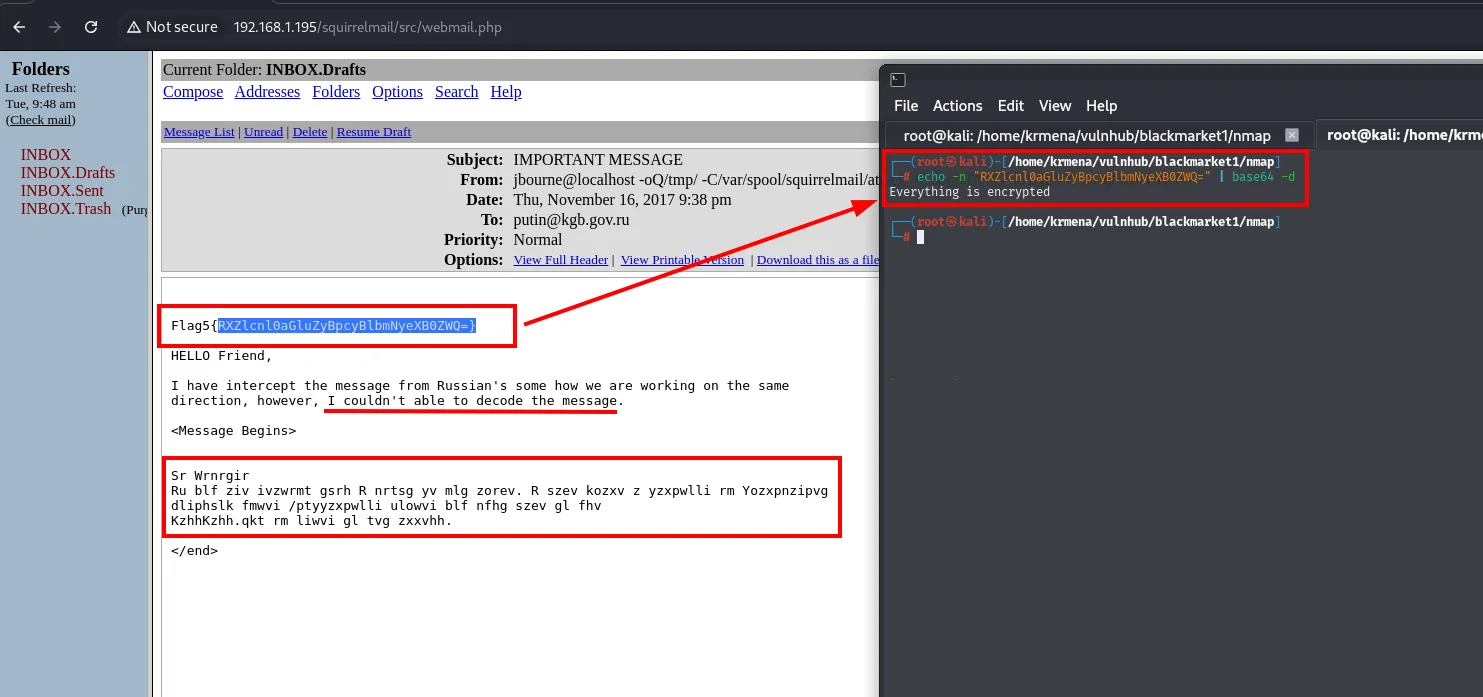Go back with the browser back arrow
This screenshot has width=1483, height=697.
coord(19,27)
